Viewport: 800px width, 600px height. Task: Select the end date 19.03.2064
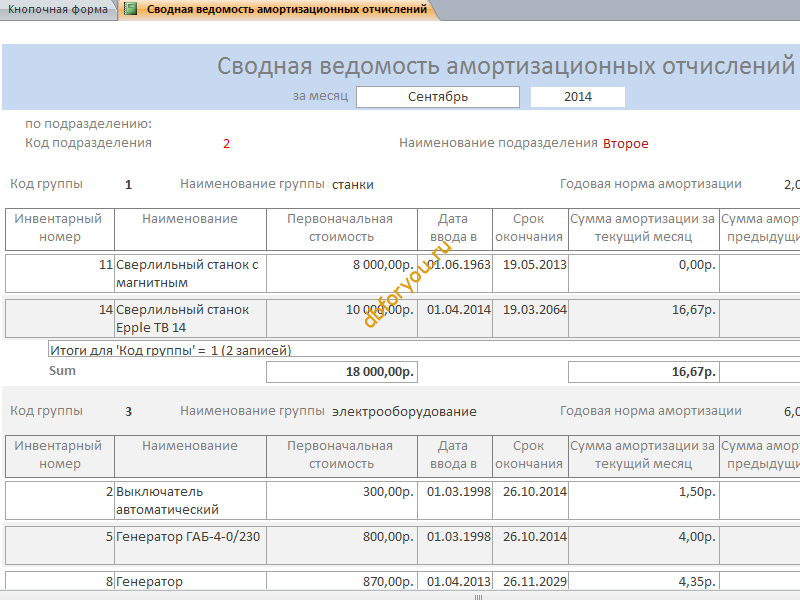[x=534, y=310]
